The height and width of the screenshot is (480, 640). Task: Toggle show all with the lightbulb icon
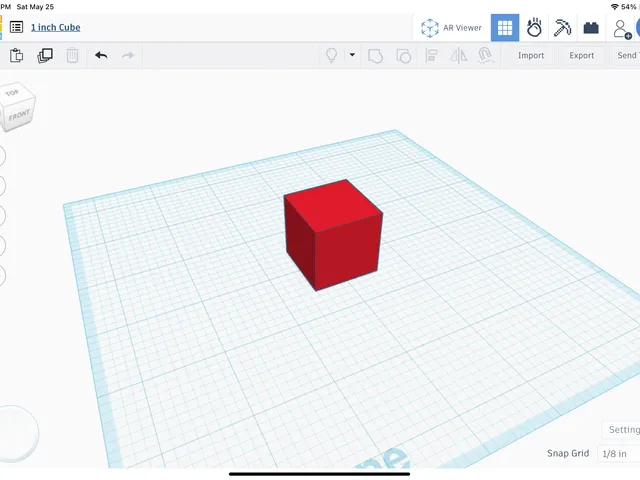click(x=331, y=55)
